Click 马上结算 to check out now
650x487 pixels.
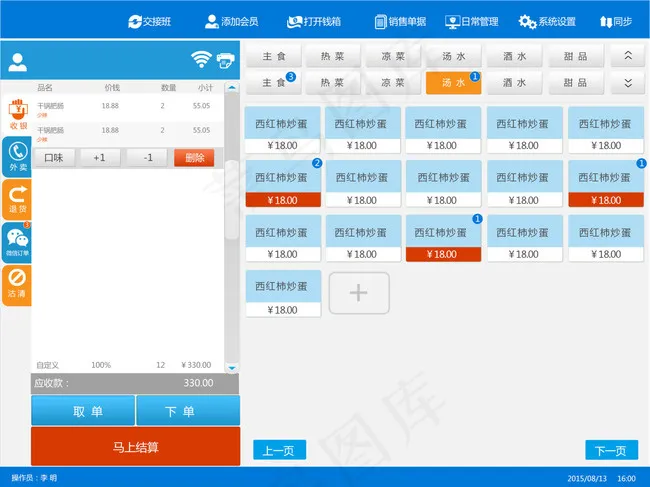(136, 447)
